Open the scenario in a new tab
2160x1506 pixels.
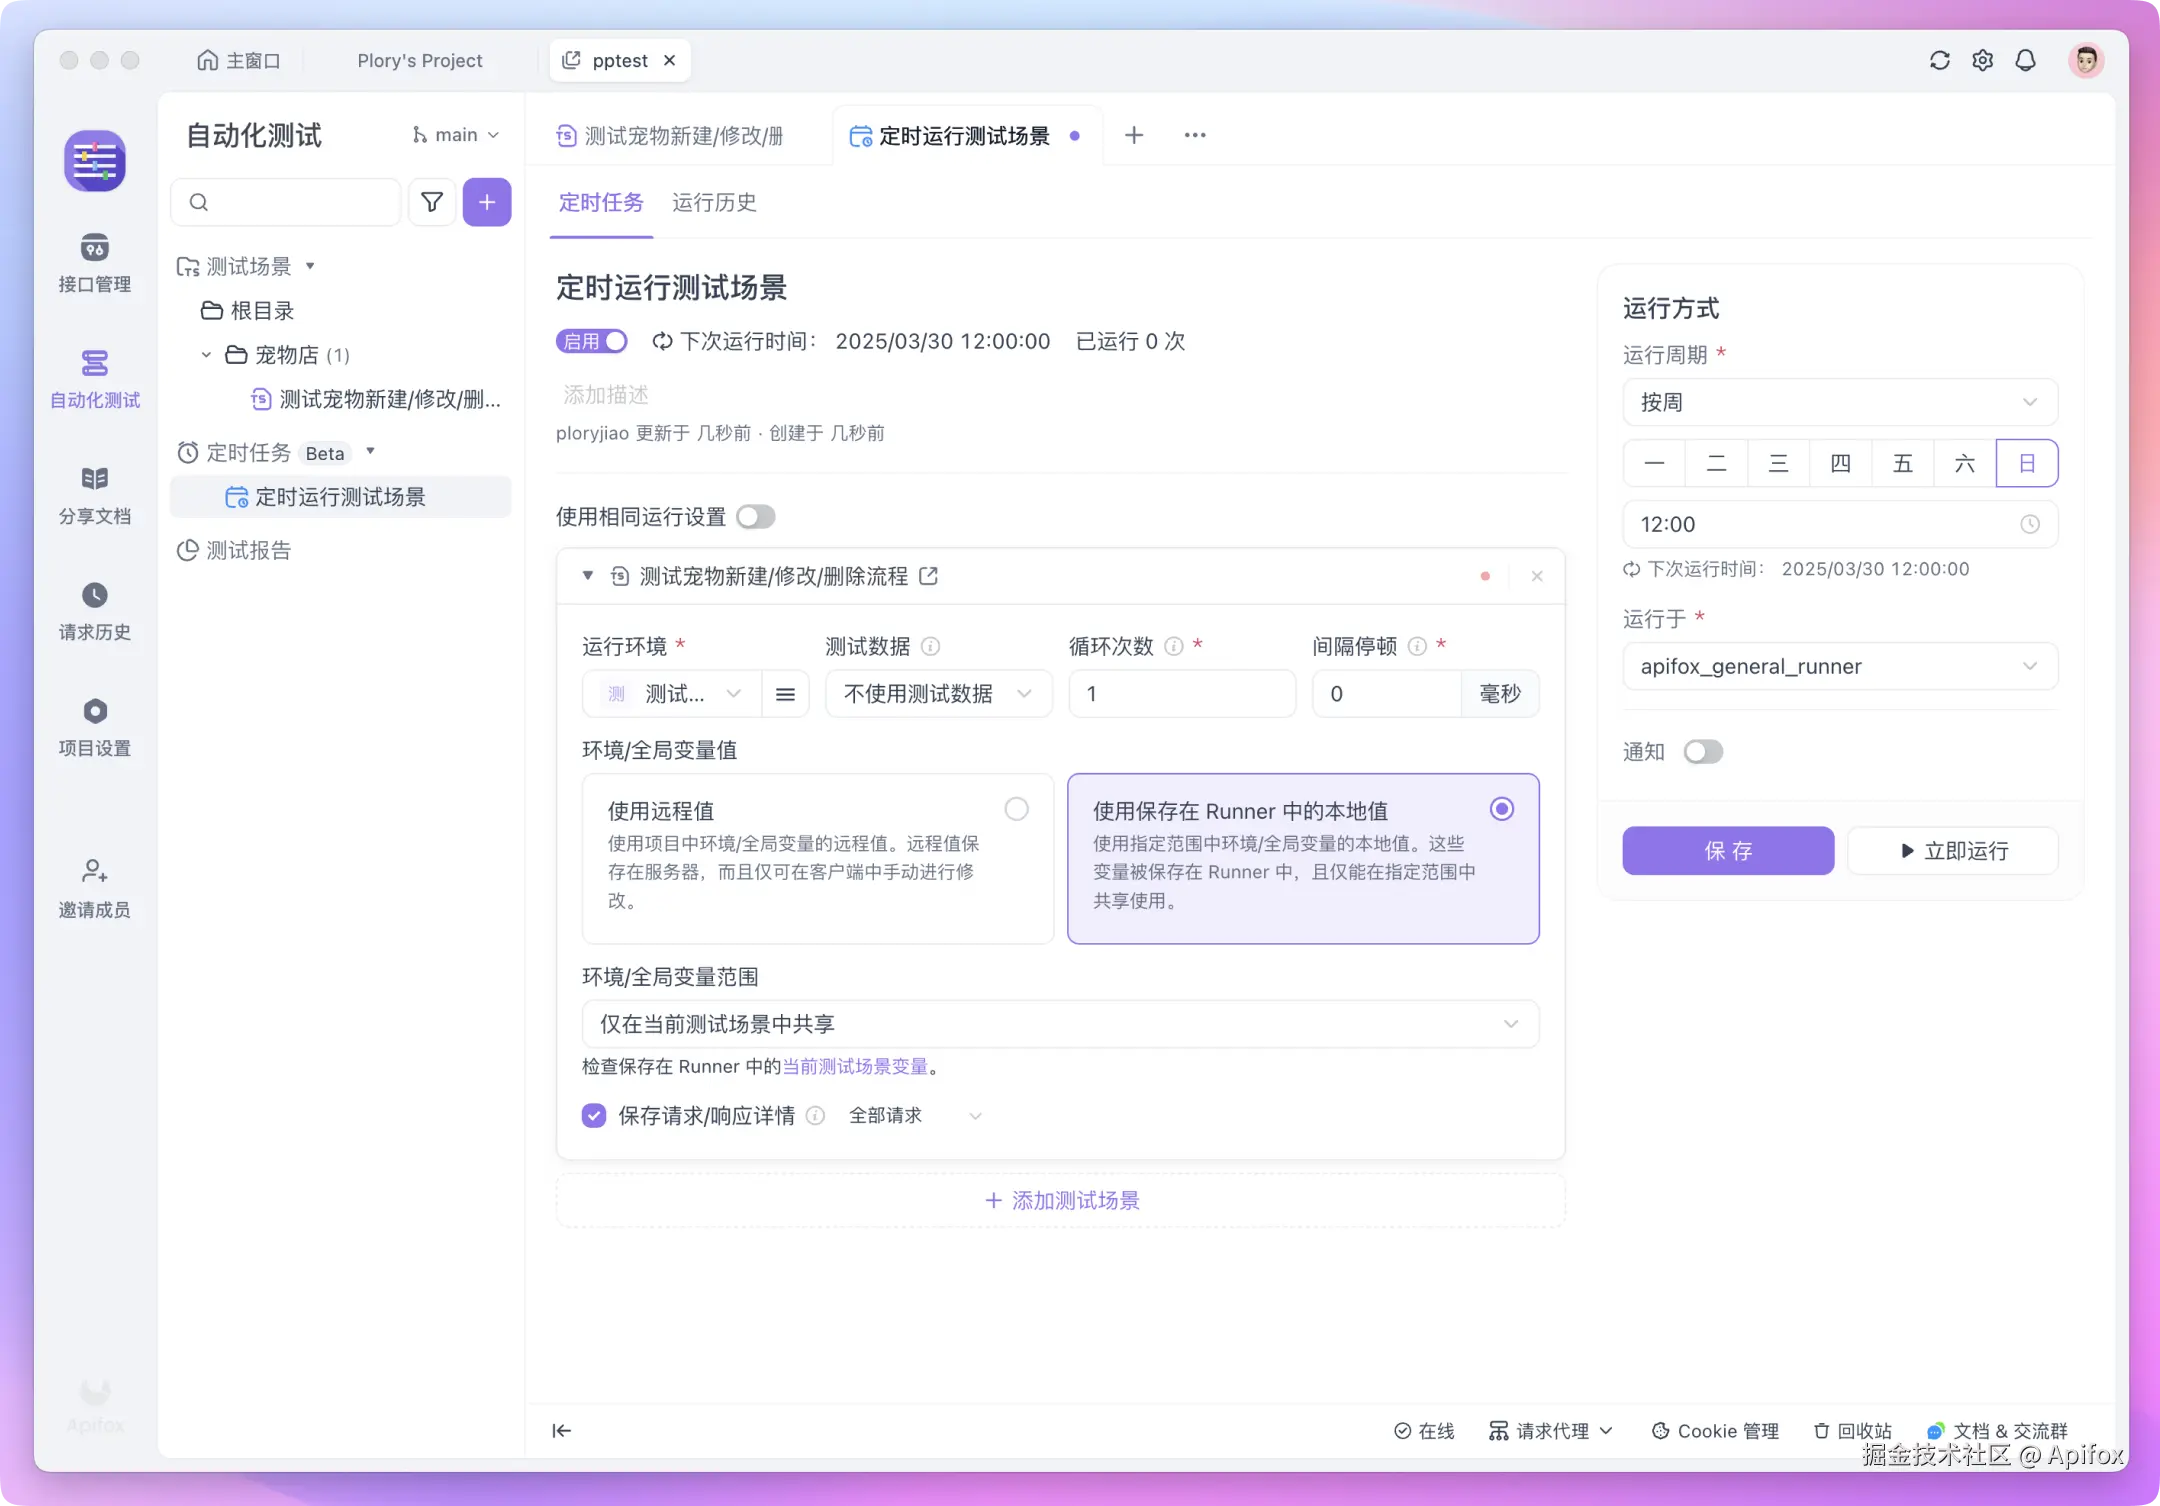[x=929, y=576]
